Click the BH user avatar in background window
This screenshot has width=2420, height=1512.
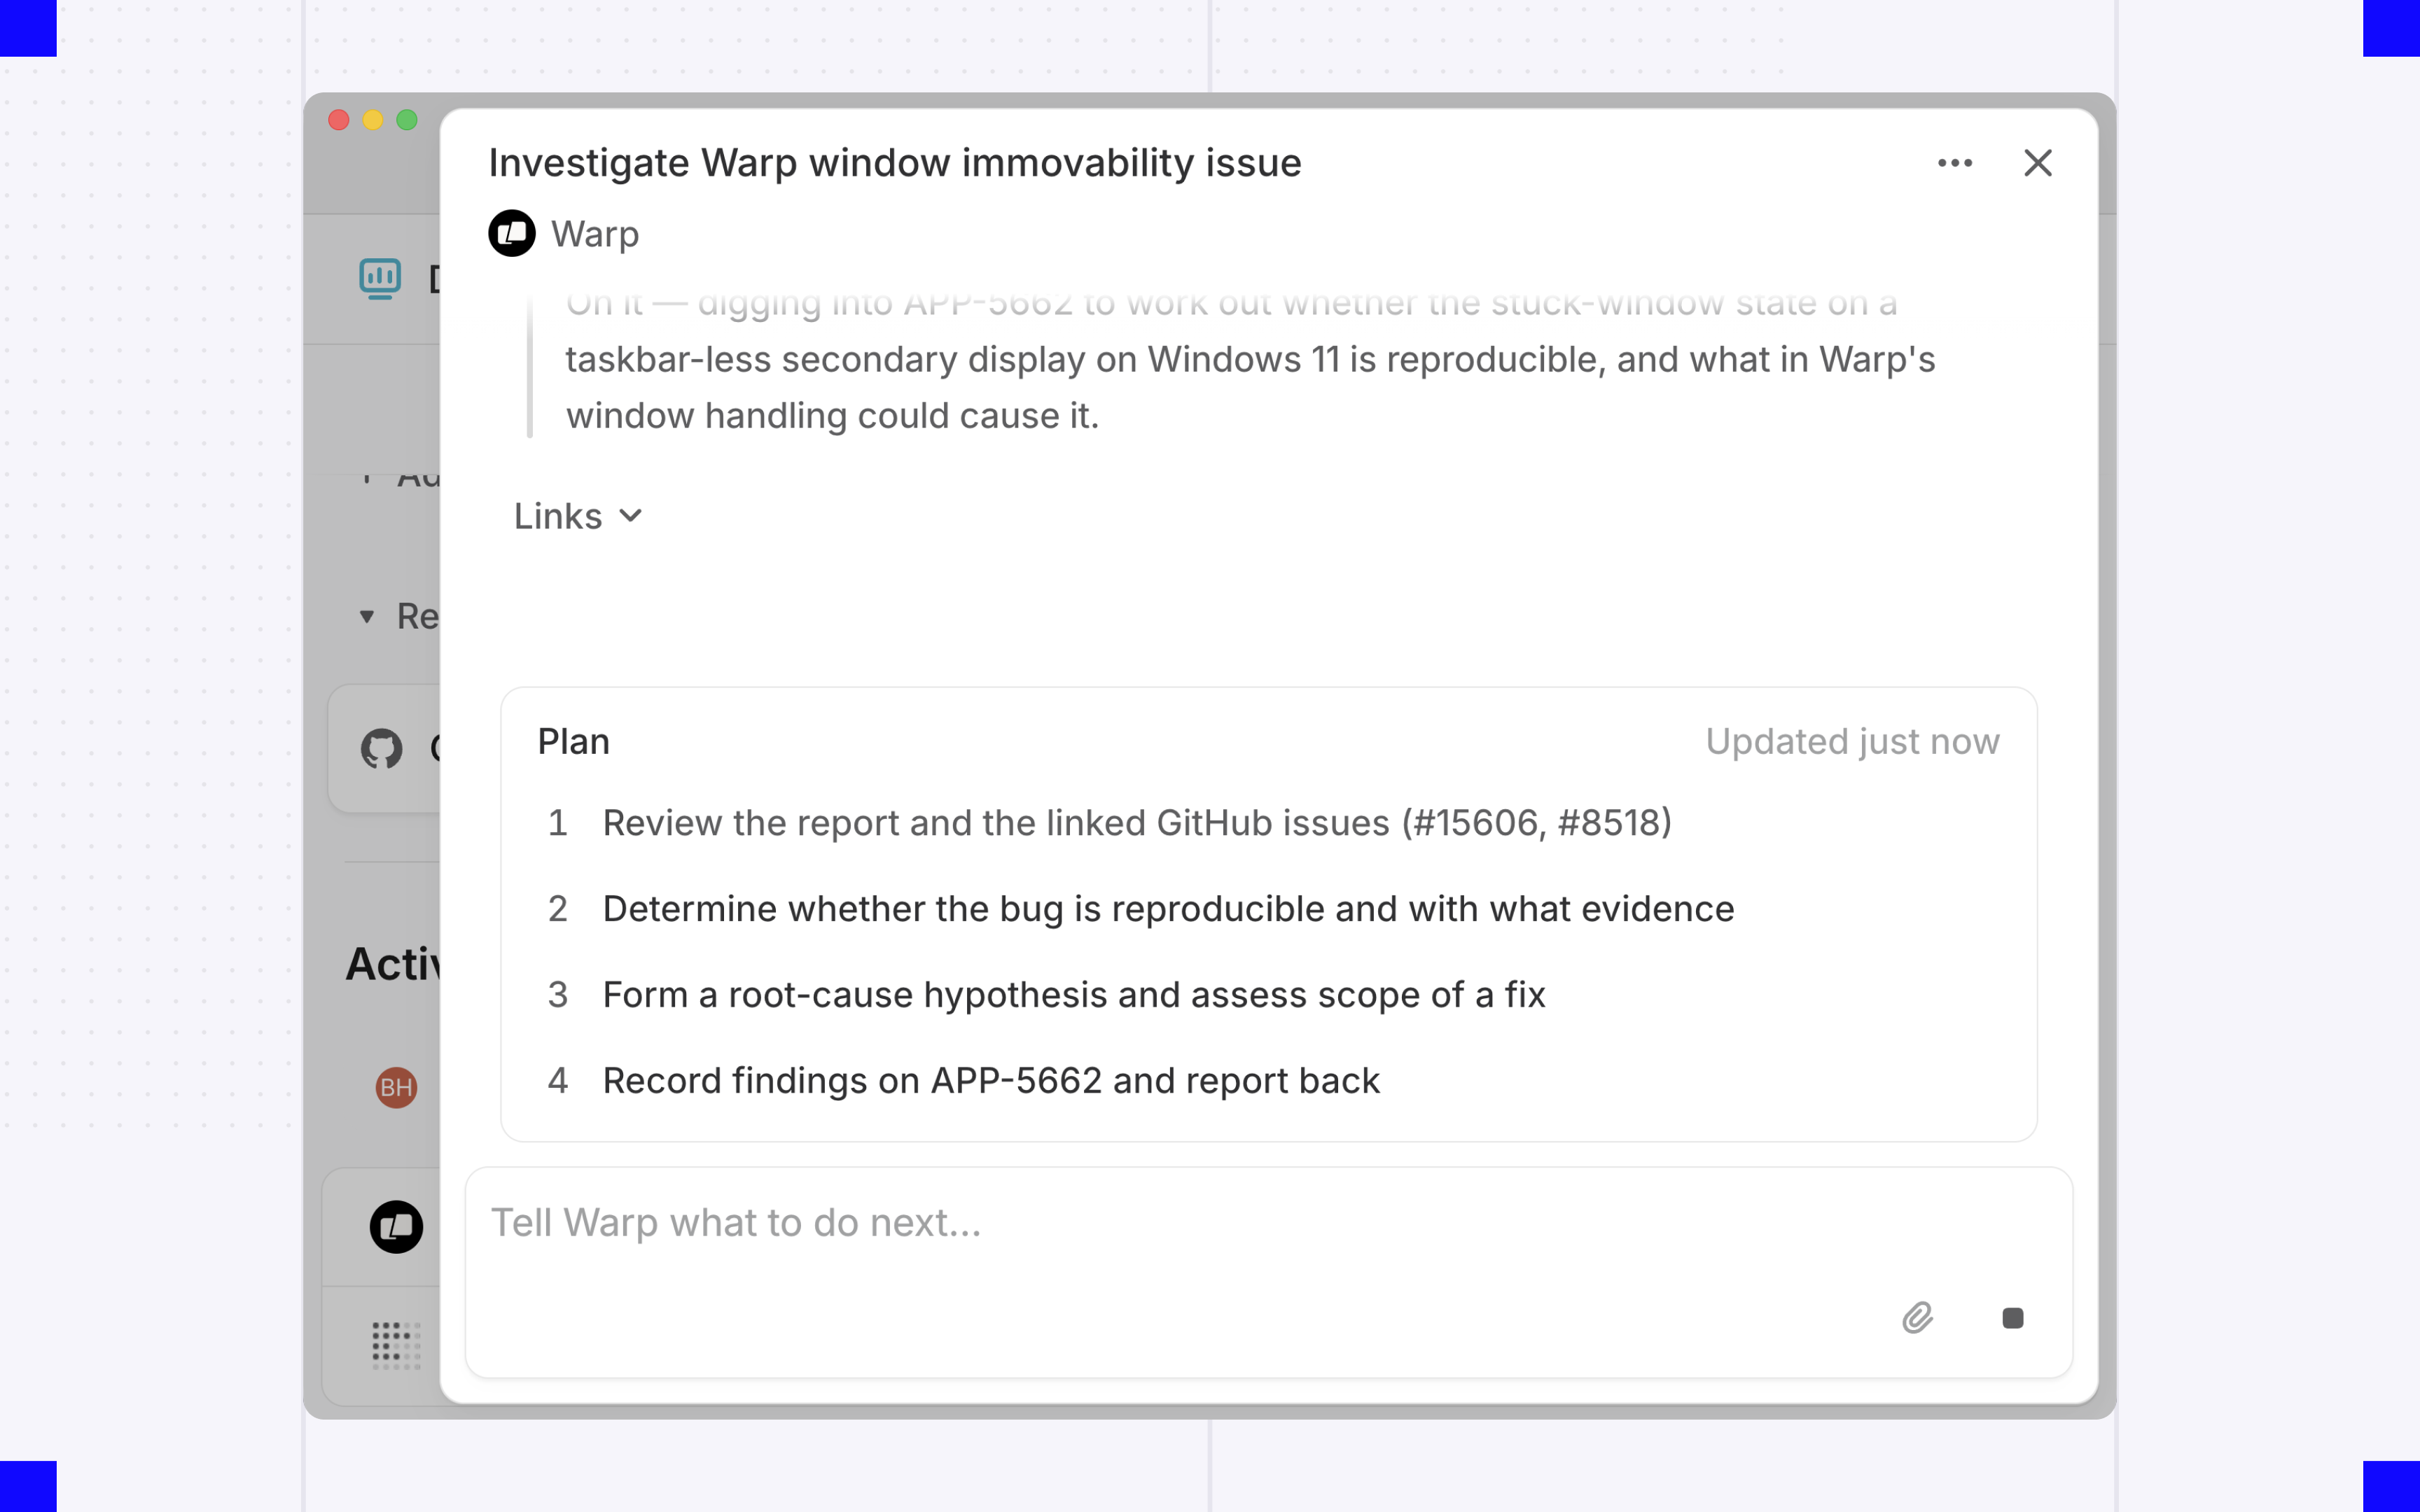coord(396,1087)
